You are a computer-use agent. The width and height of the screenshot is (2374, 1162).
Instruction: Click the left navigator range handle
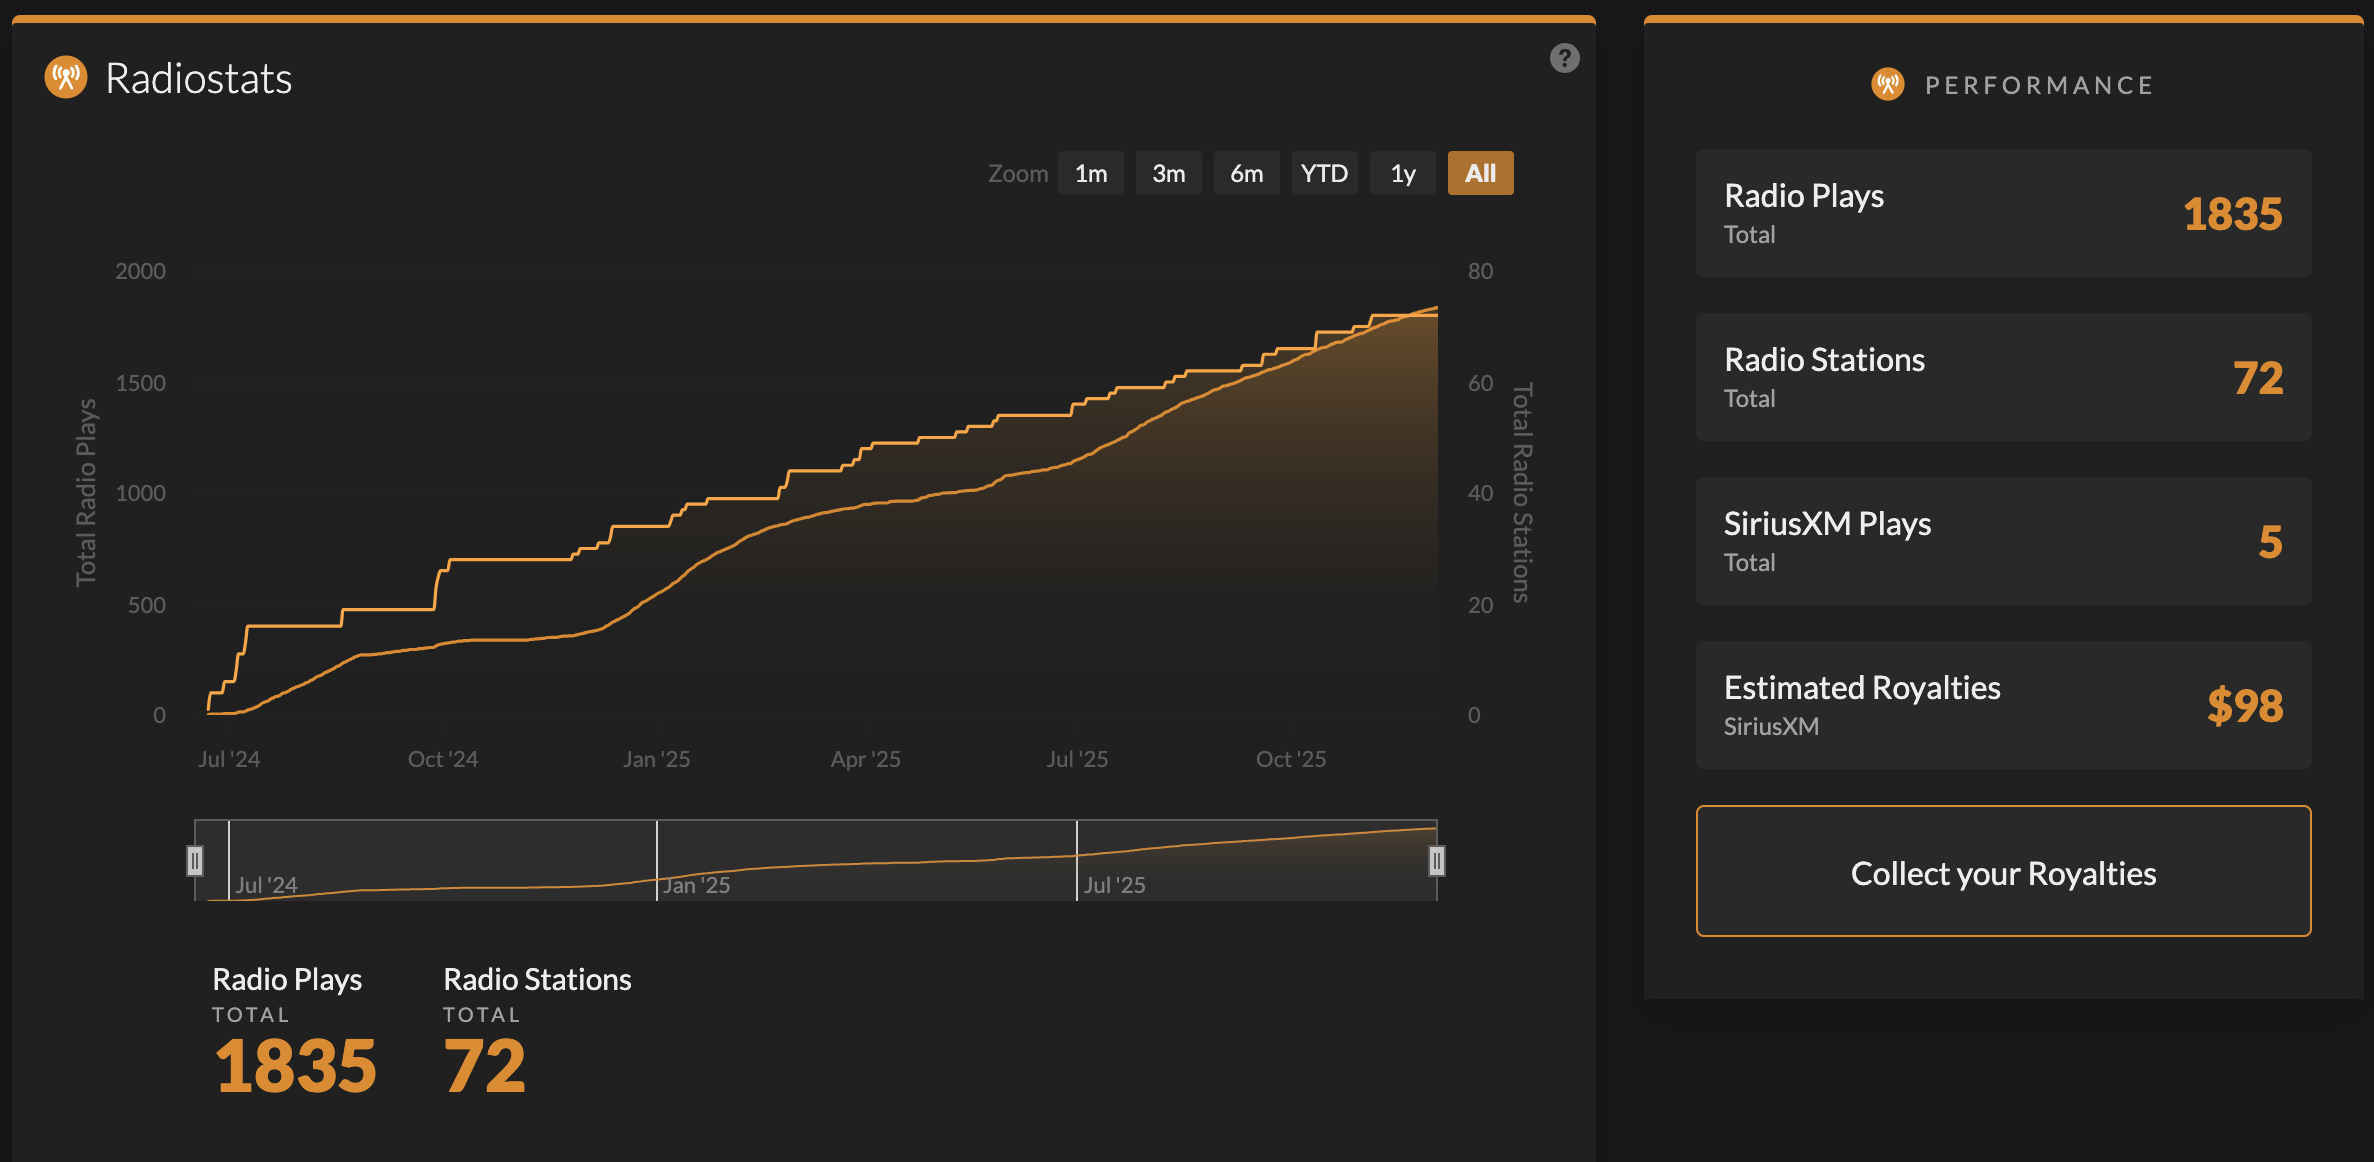tap(195, 860)
